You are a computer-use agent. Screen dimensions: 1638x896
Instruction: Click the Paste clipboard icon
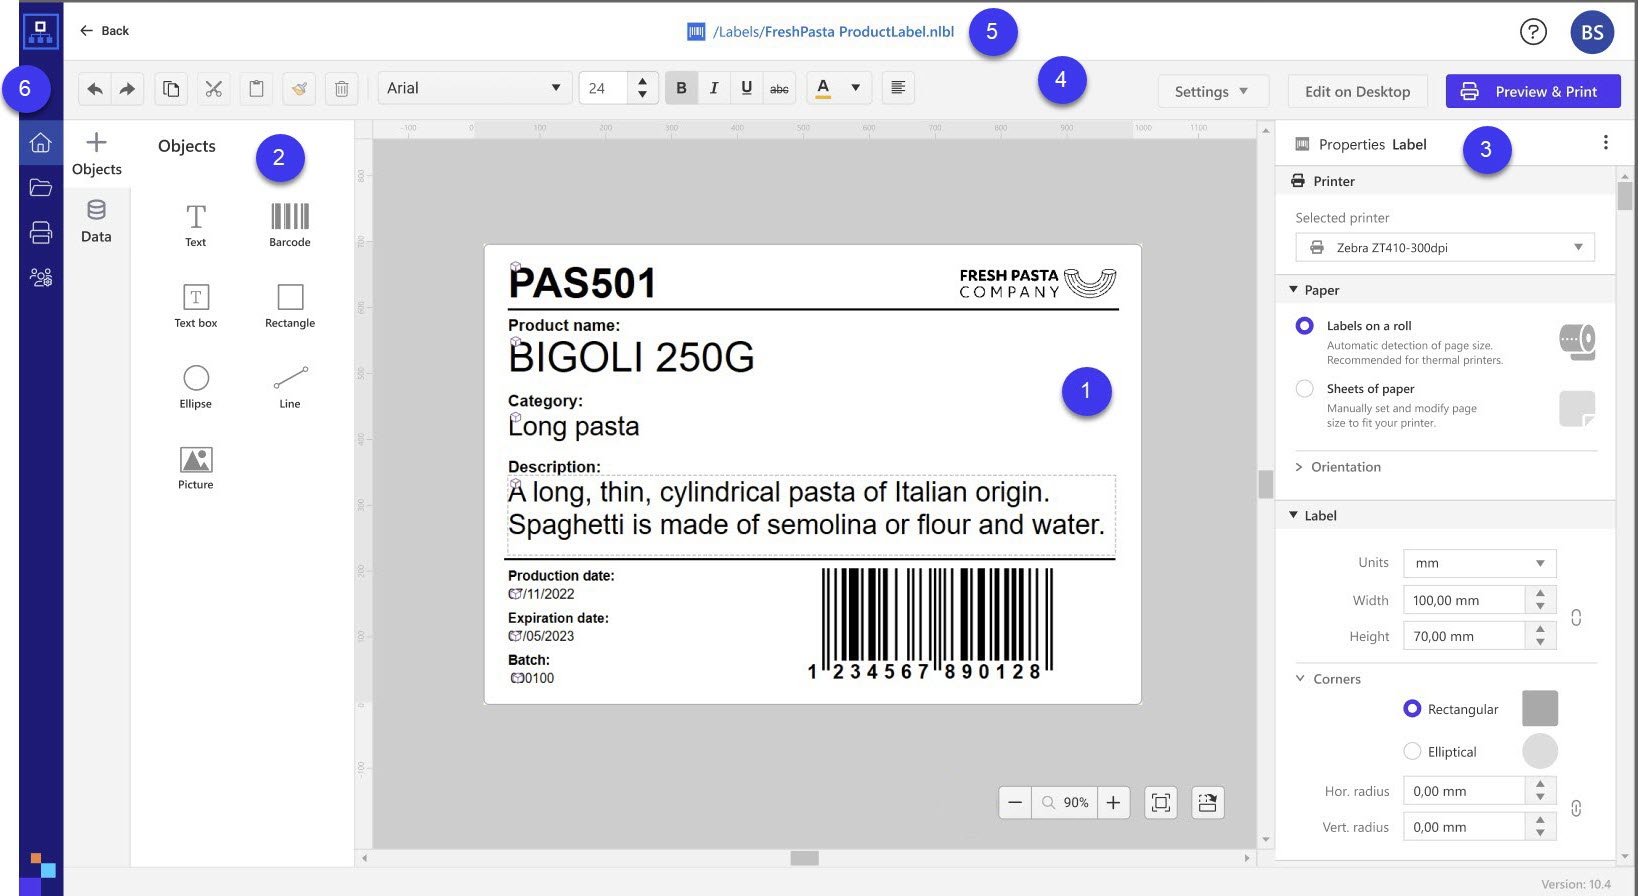tap(256, 89)
